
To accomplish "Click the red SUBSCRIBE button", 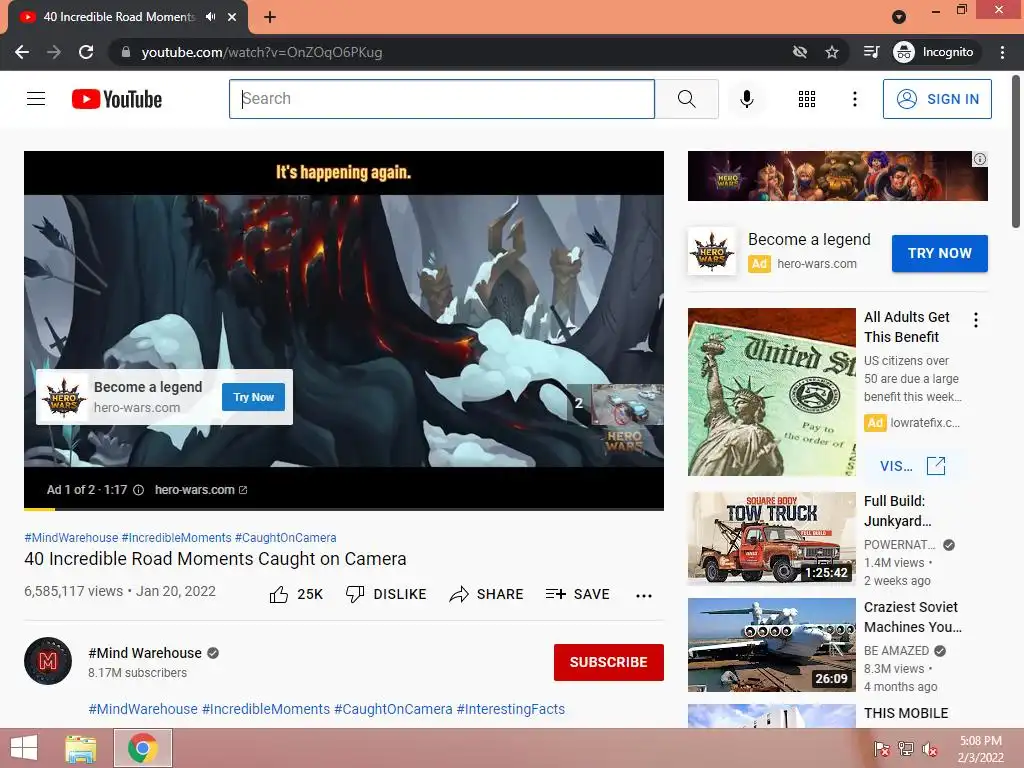I will pyautogui.click(x=609, y=662).
